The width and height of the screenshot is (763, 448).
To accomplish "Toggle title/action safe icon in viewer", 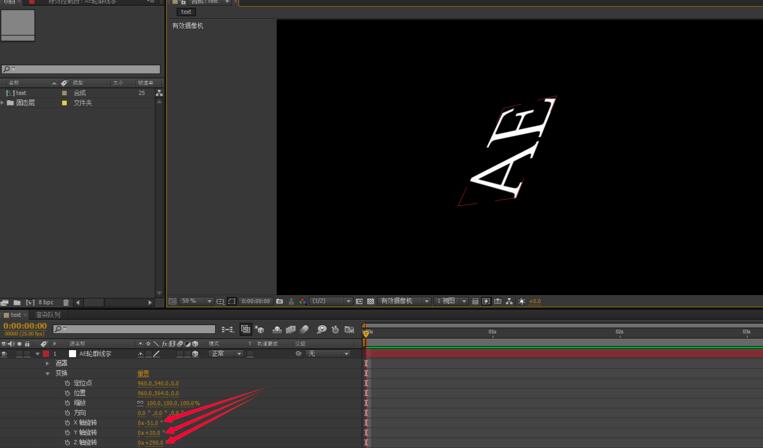I will 220,302.
